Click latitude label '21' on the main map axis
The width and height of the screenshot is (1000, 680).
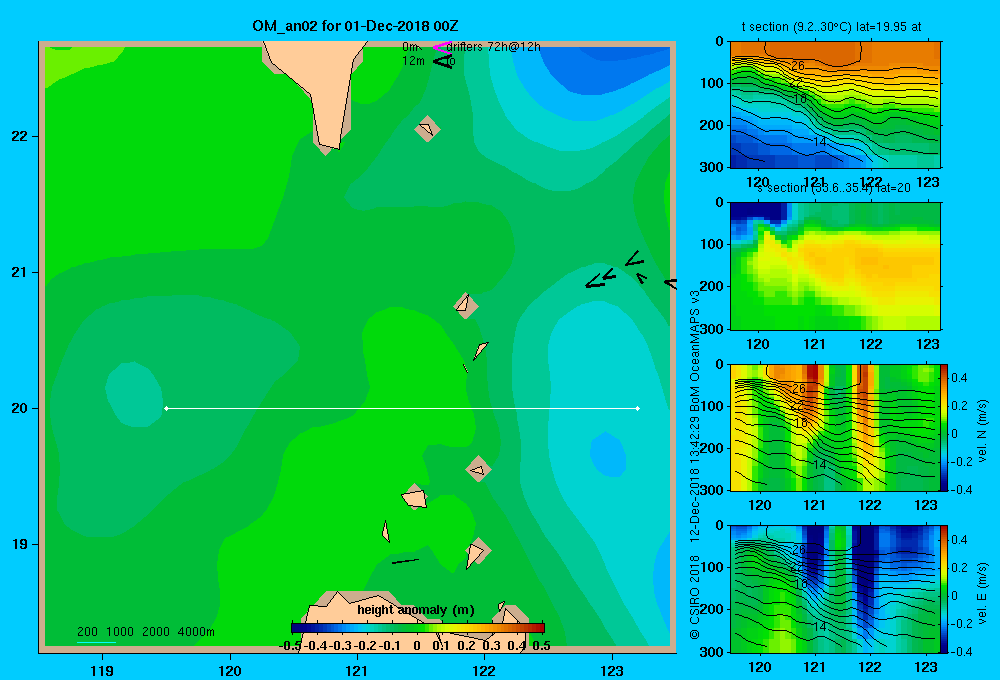tap(20, 272)
